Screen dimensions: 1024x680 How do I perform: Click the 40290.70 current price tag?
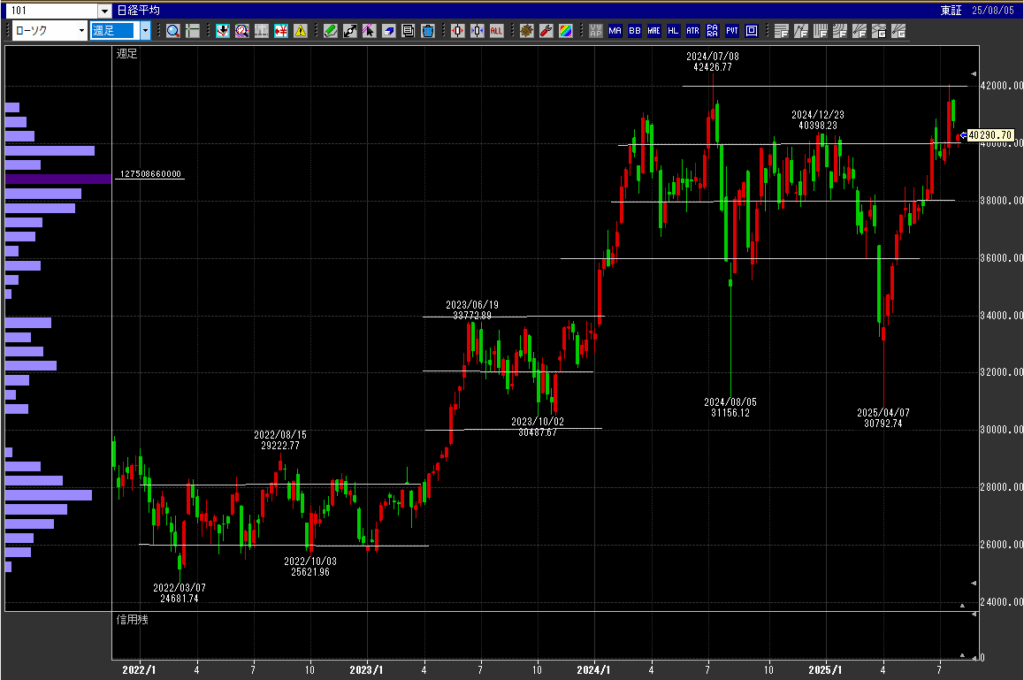click(x=989, y=135)
